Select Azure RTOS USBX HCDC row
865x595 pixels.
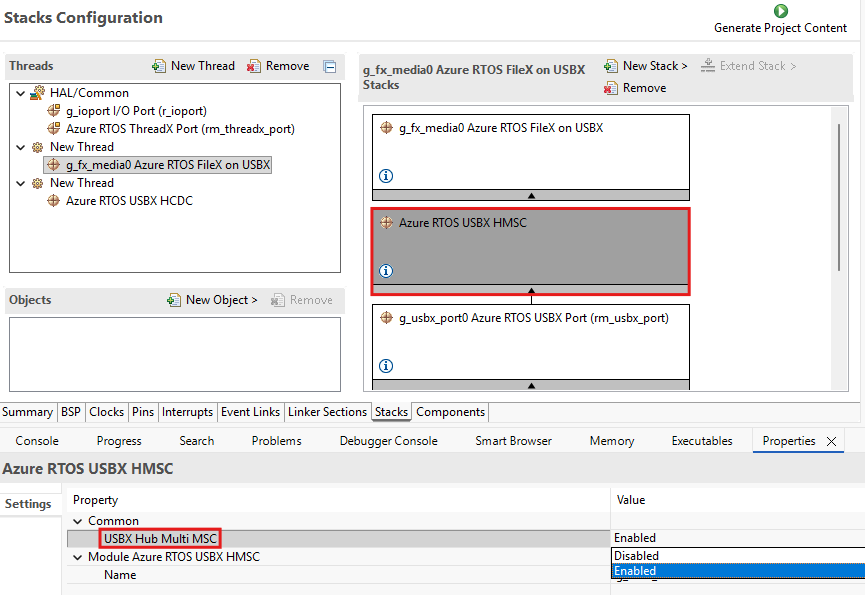pyautogui.click(x=129, y=201)
